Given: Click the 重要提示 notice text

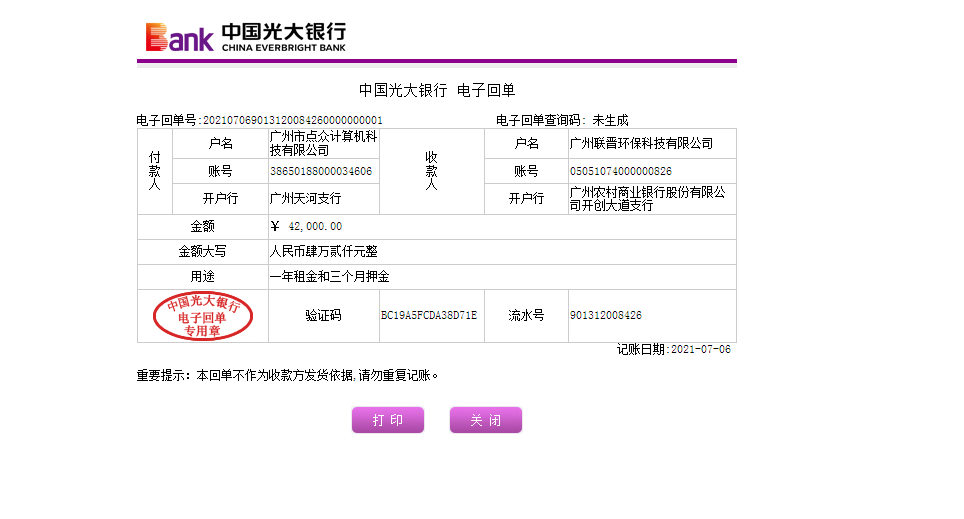Looking at the screenshot, I should coord(288,376).
